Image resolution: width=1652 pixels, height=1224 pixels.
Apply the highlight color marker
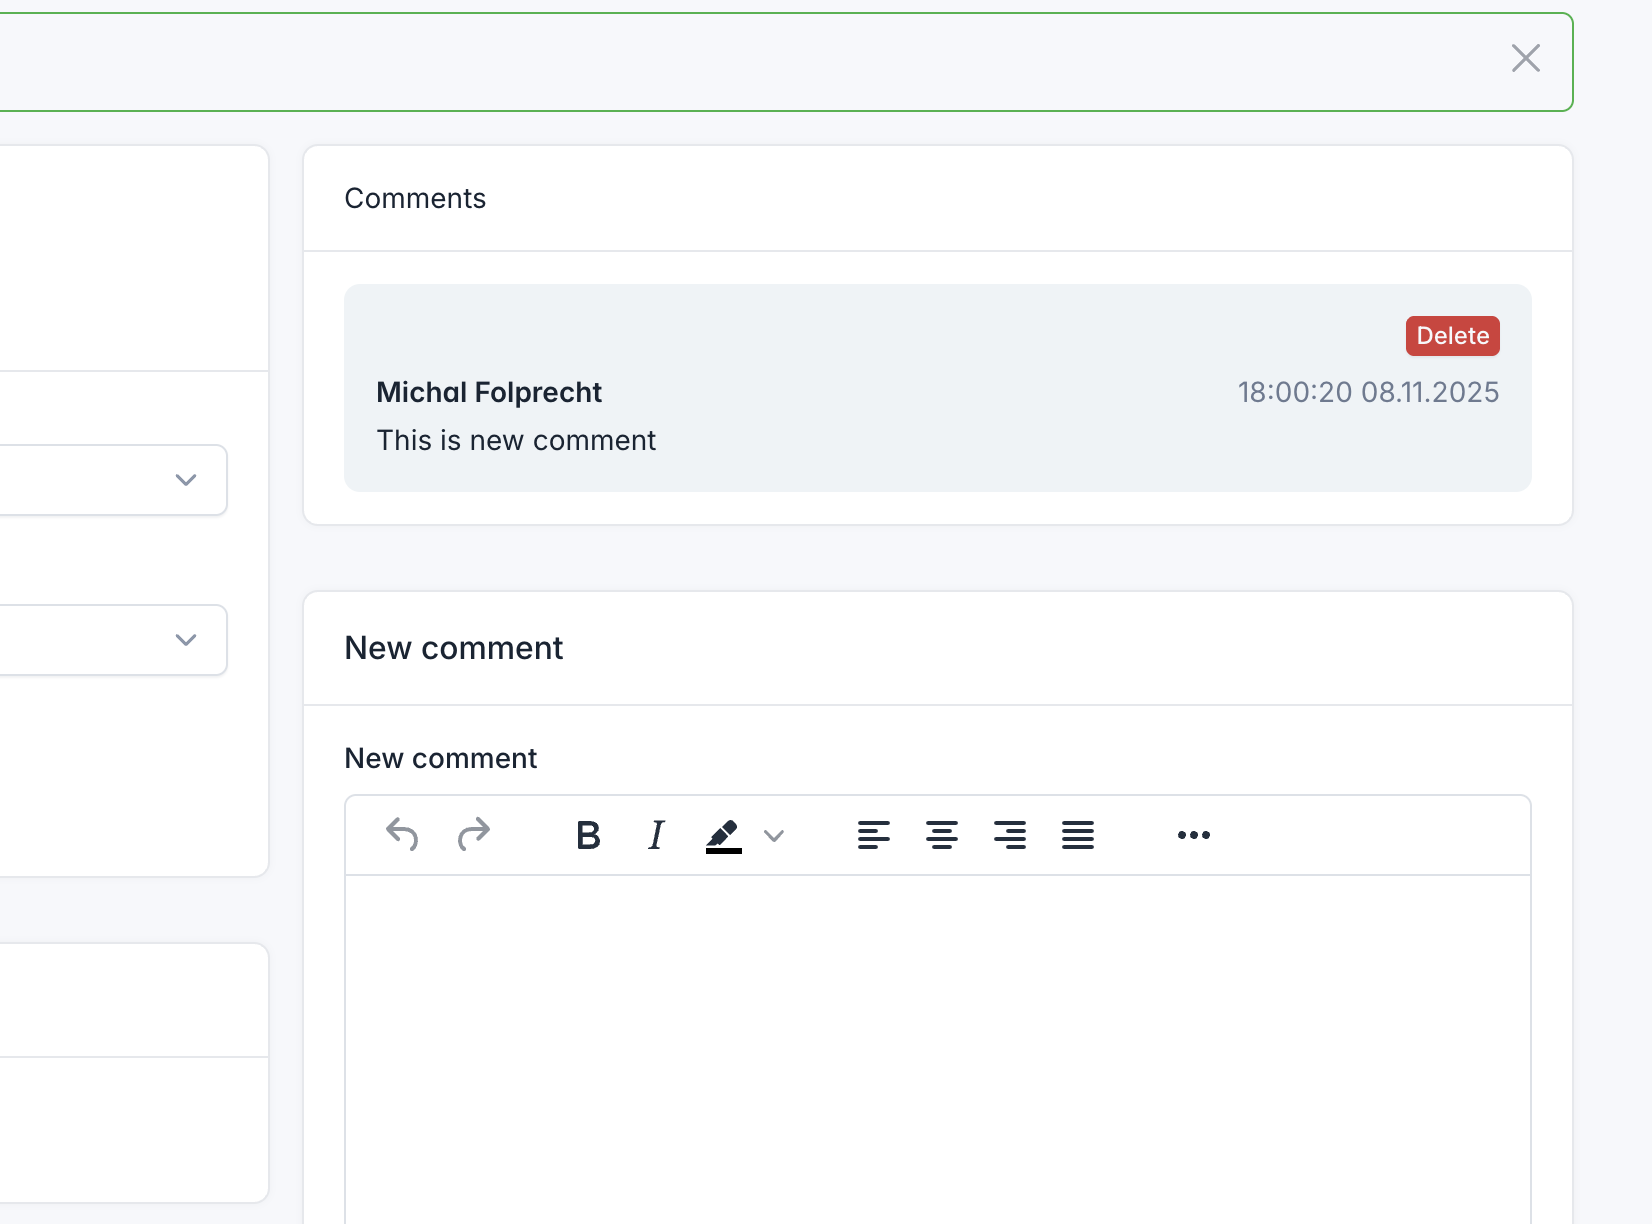[x=723, y=834]
